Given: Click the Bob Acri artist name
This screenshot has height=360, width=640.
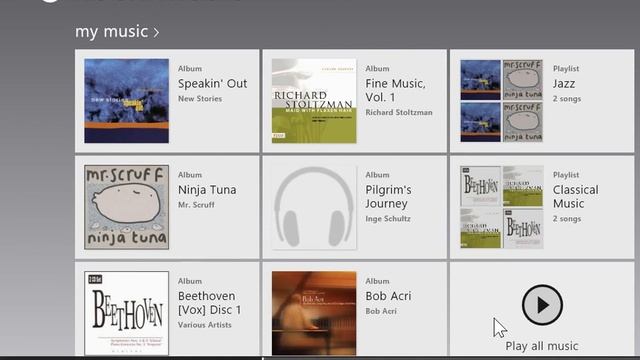Looking at the screenshot, I should pos(381,311).
